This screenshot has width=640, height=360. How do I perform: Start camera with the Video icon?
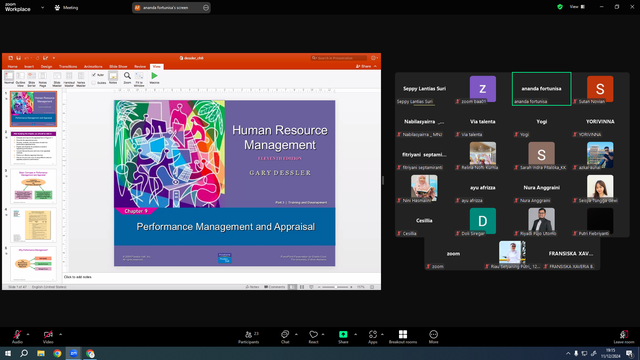48,334
